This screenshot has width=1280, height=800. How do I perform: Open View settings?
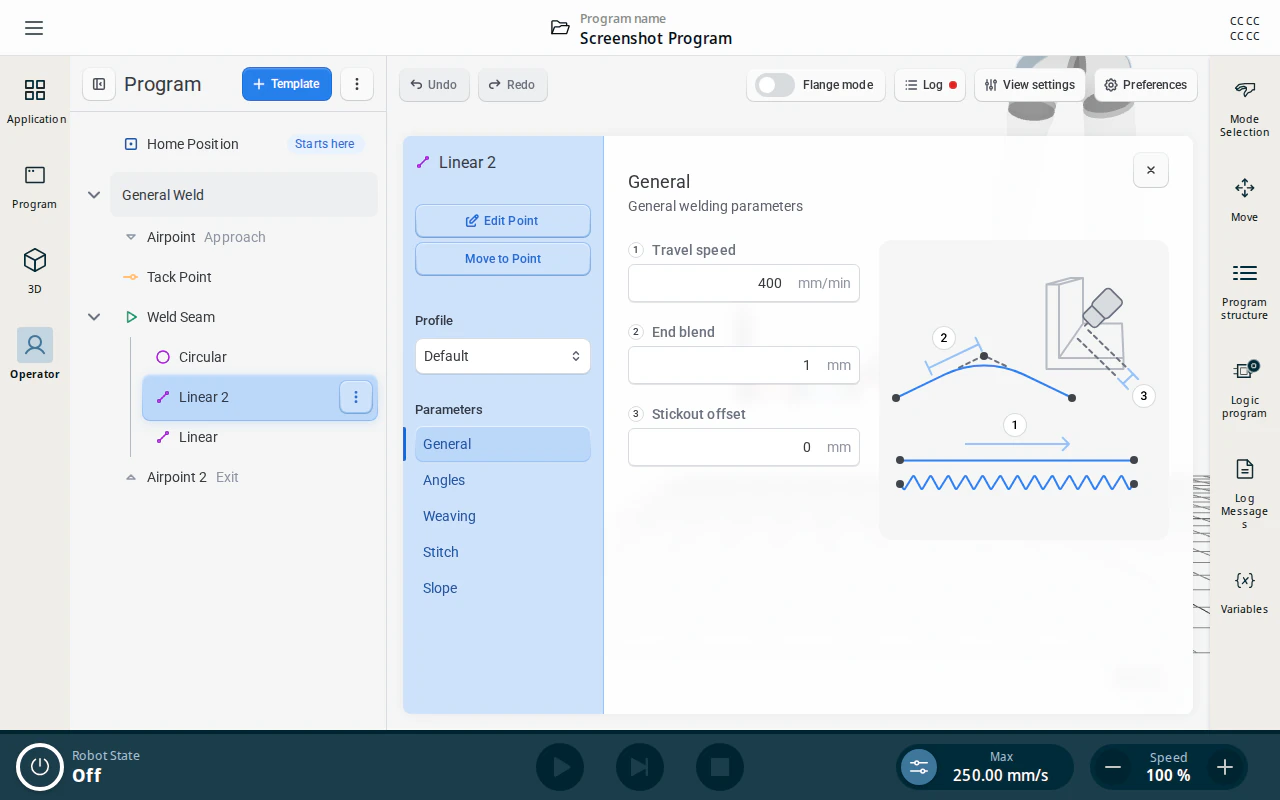1030,85
